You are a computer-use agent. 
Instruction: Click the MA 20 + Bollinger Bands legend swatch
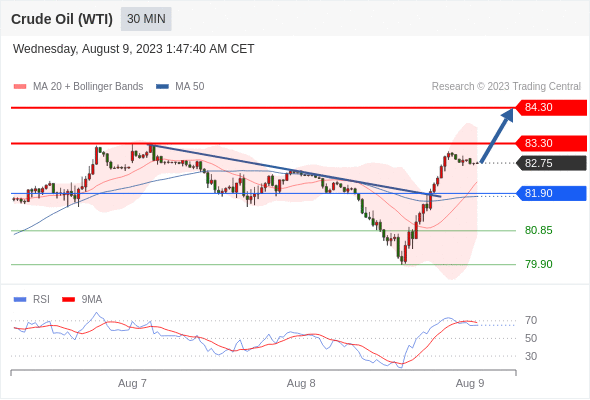click(x=20, y=87)
